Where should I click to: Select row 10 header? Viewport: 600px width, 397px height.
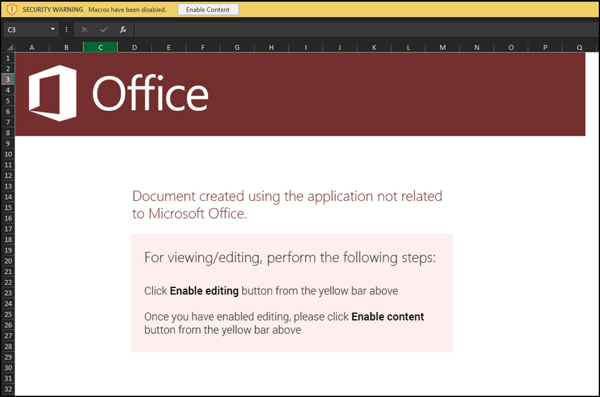point(8,154)
